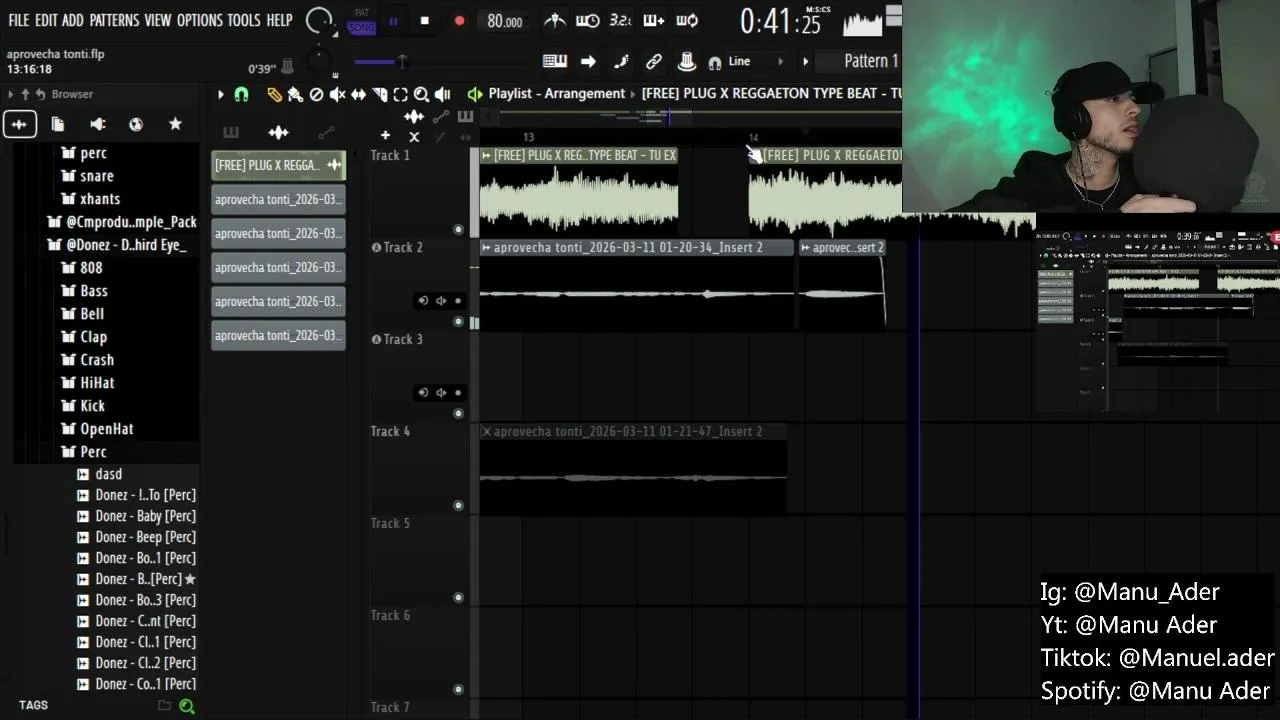The width and height of the screenshot is (1280, 720).
Task: Open the TOOLS menu
Action: point(243,20)
